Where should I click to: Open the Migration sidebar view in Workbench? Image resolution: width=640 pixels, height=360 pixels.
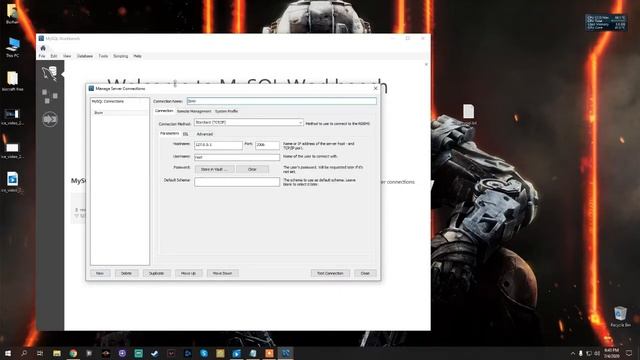click(50, 119)
